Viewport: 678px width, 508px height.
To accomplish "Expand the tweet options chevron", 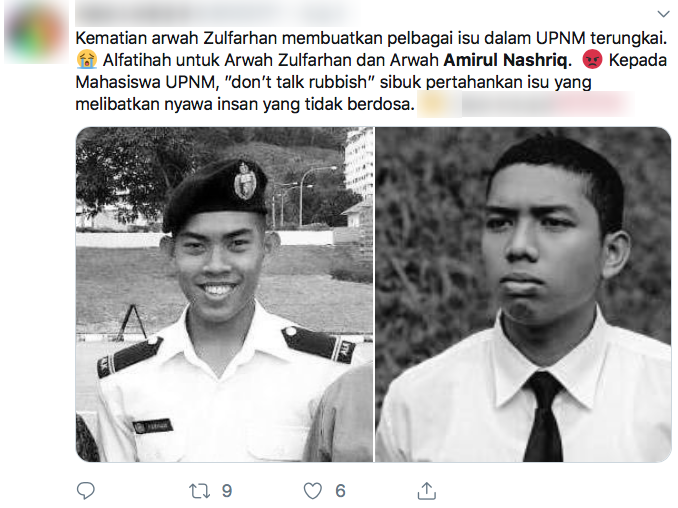I will pos(663,14).
